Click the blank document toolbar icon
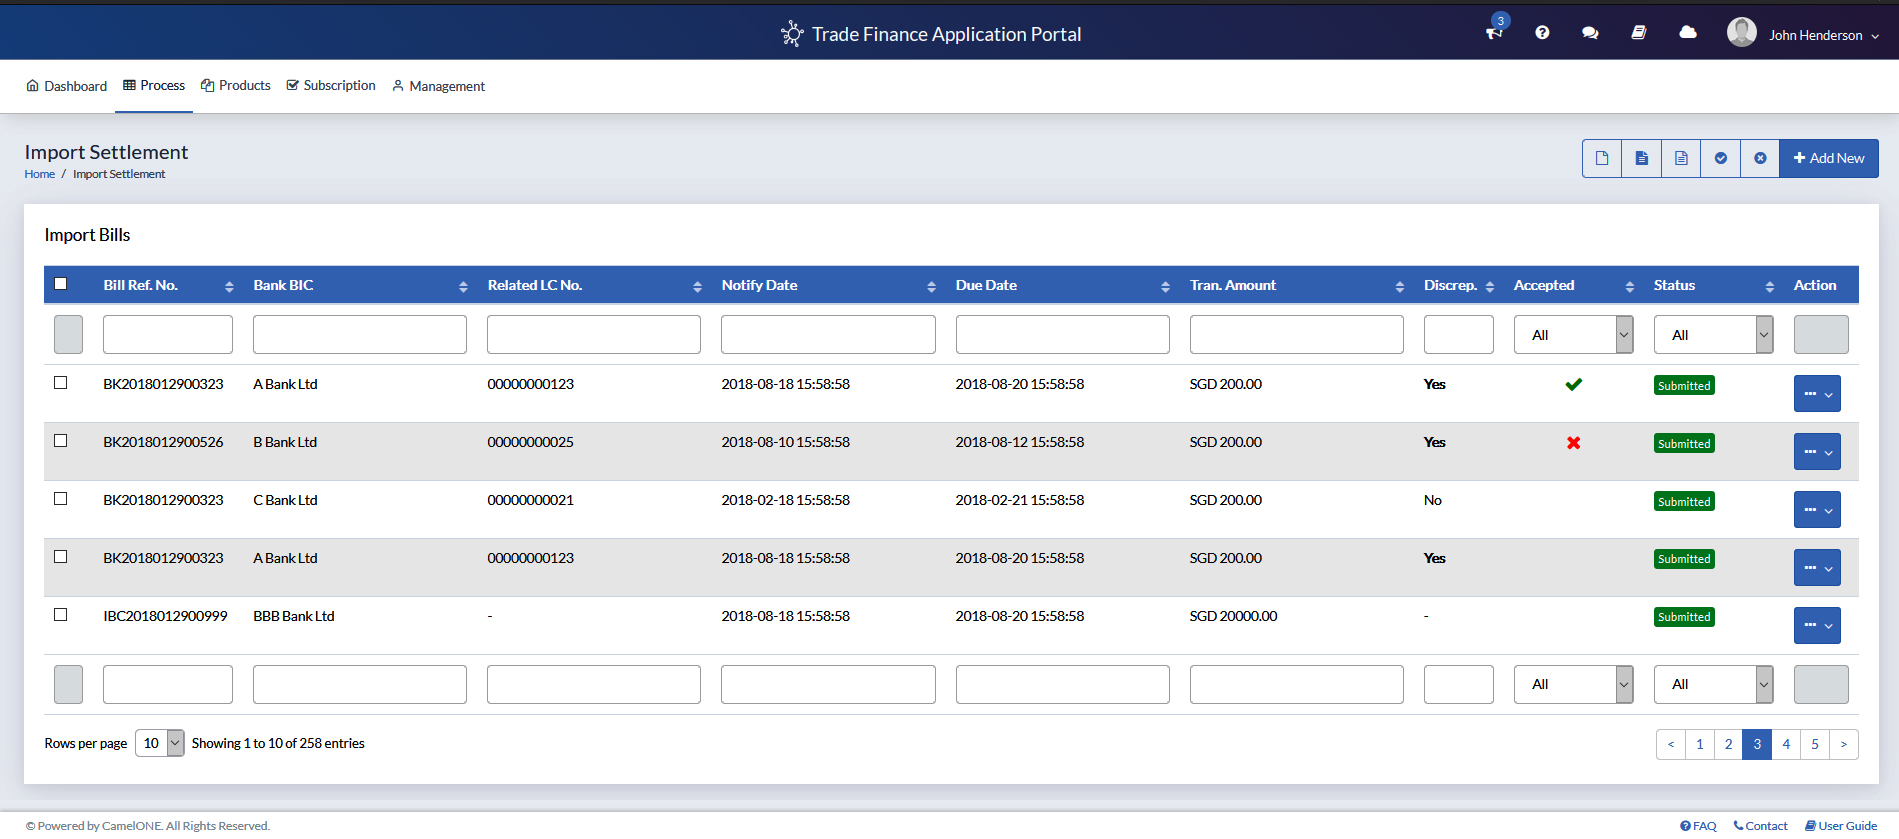The height and width of the screenshot is (839, 1899). pyautogui.click(x=1602, y=158)
